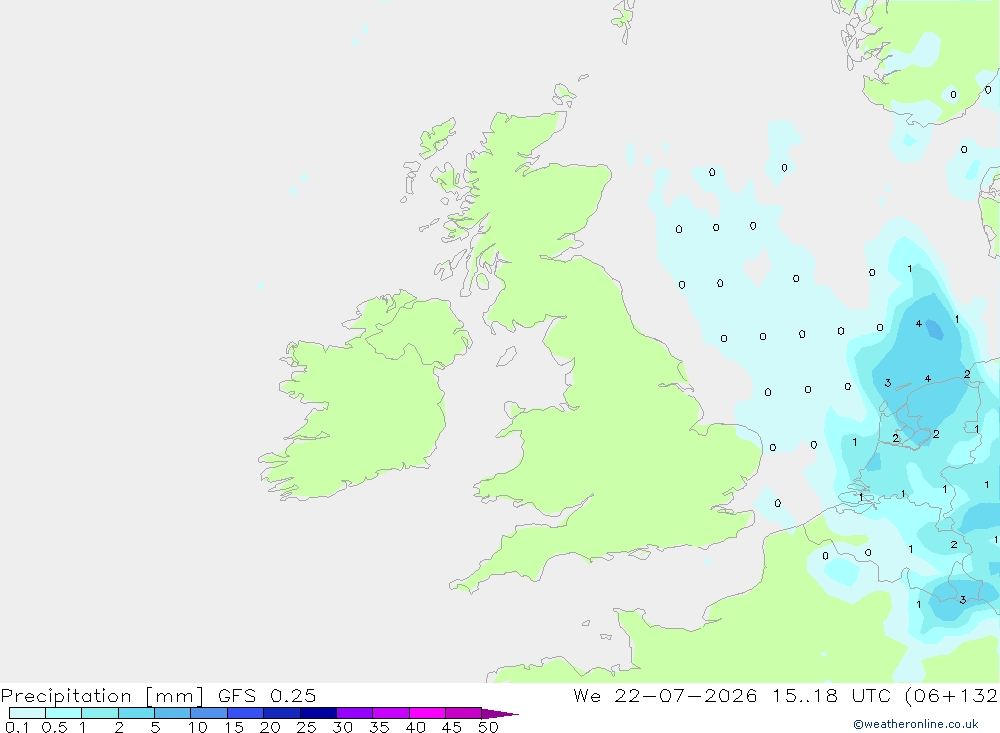The image size is (1000, 733).
Task: Click the 0.1–0.5 mm legend color swatch
Action: click(x=27, y=713)
